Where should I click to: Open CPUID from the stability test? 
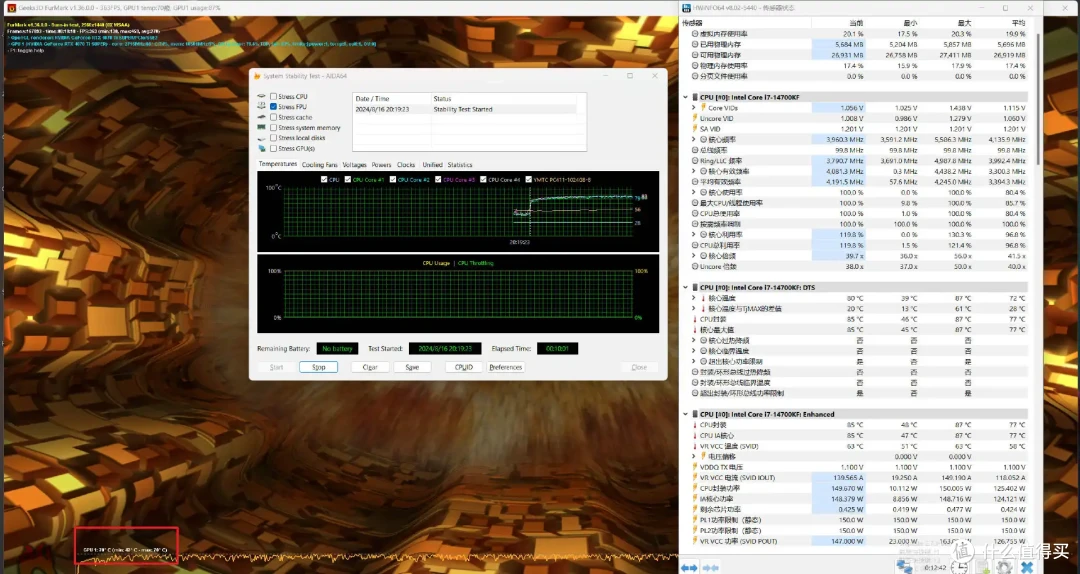(464, 367)
